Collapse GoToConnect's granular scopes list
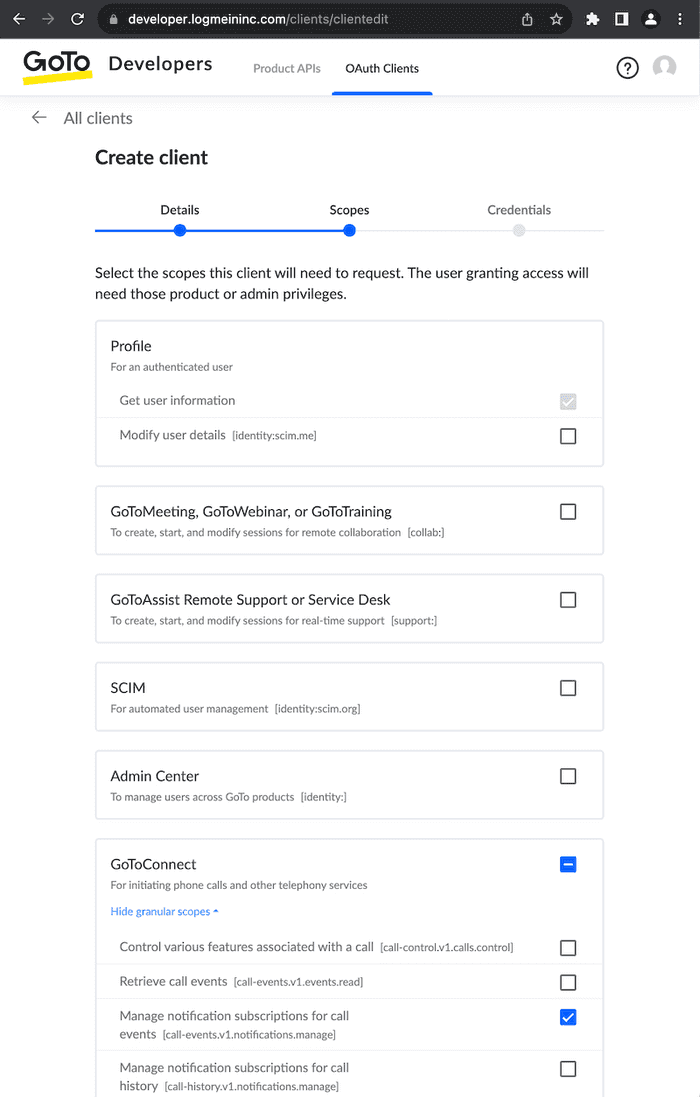This screenshot has height=1097, width=700. (164, 911)
